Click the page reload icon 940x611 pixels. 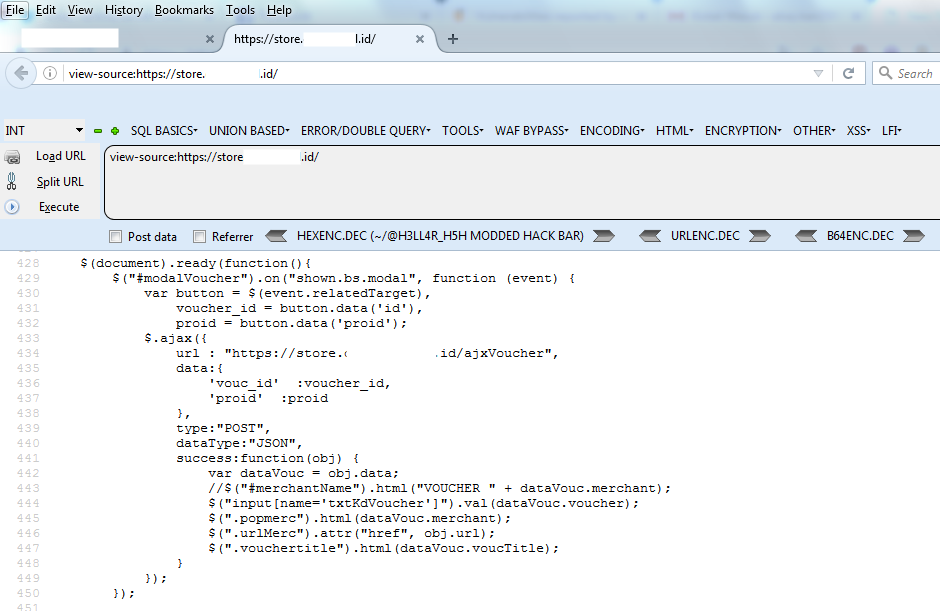point(847,72)
